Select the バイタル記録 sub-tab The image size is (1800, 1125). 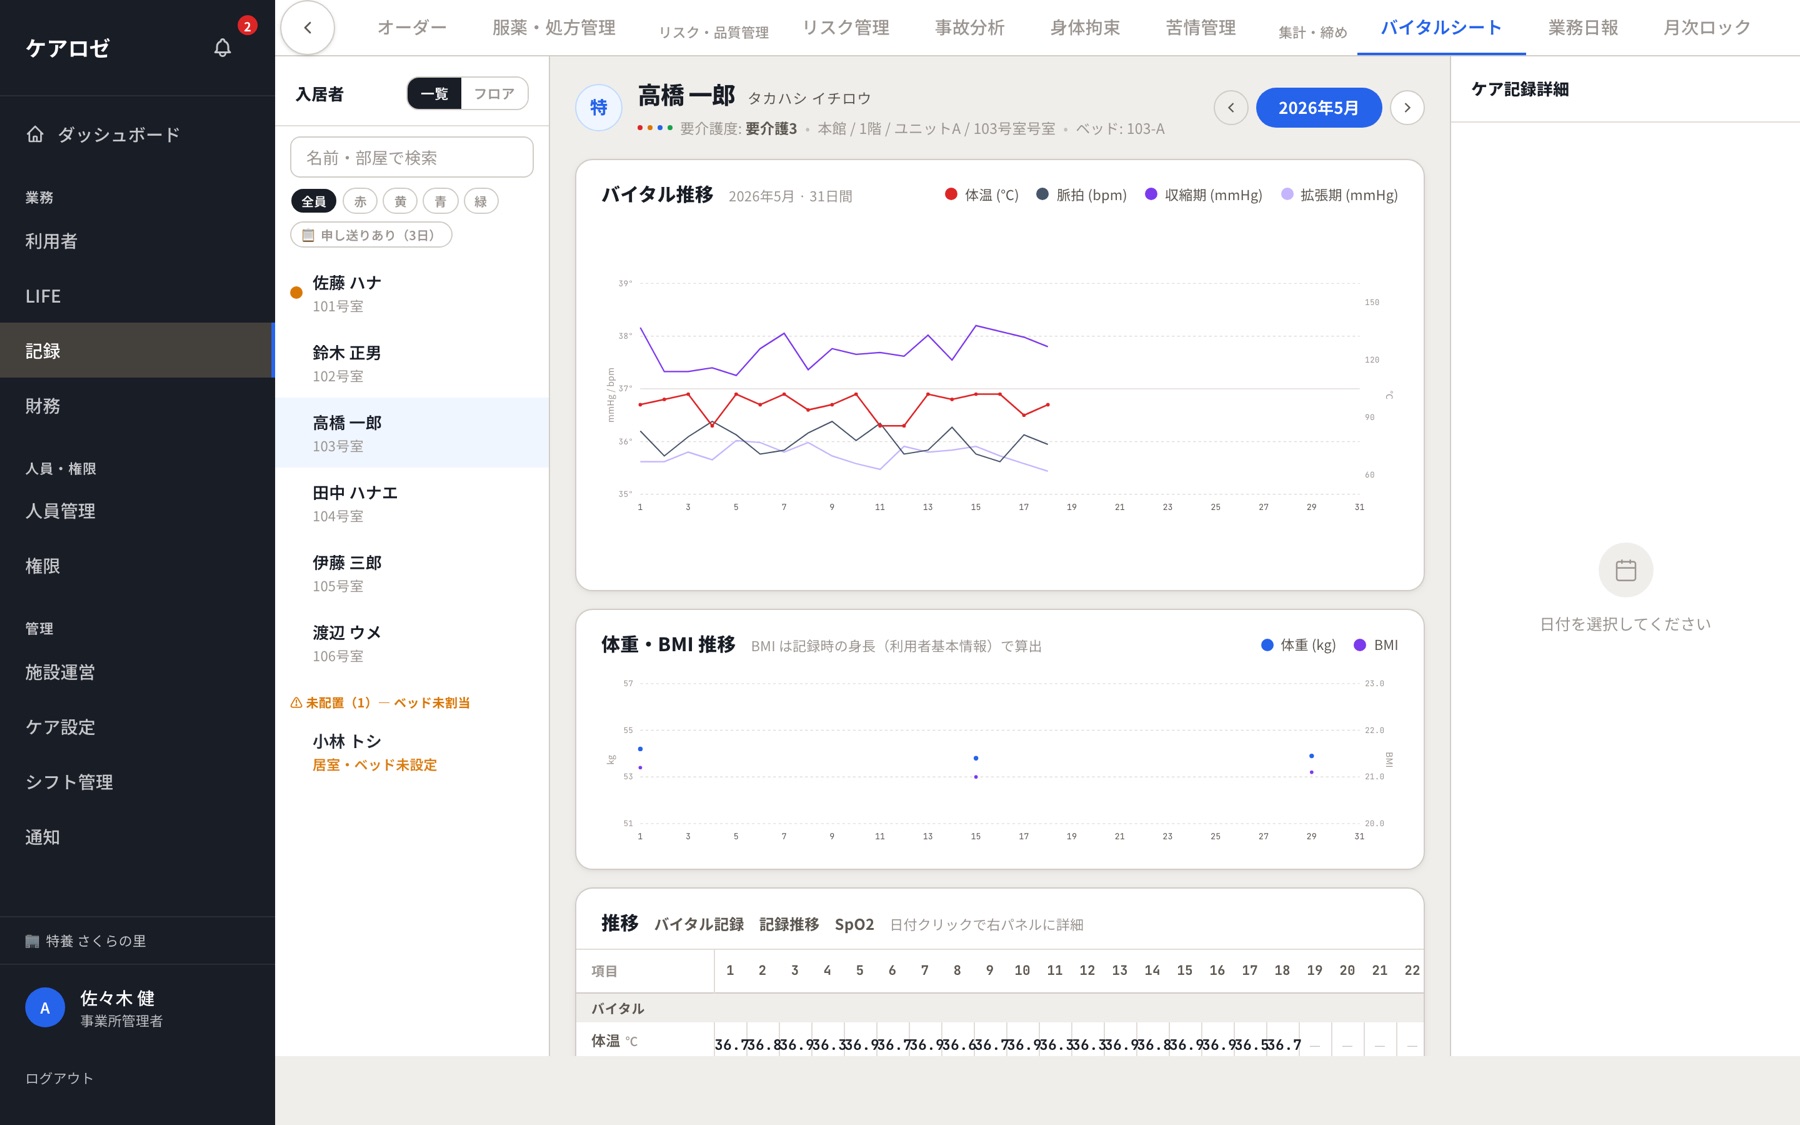[699, 924]
